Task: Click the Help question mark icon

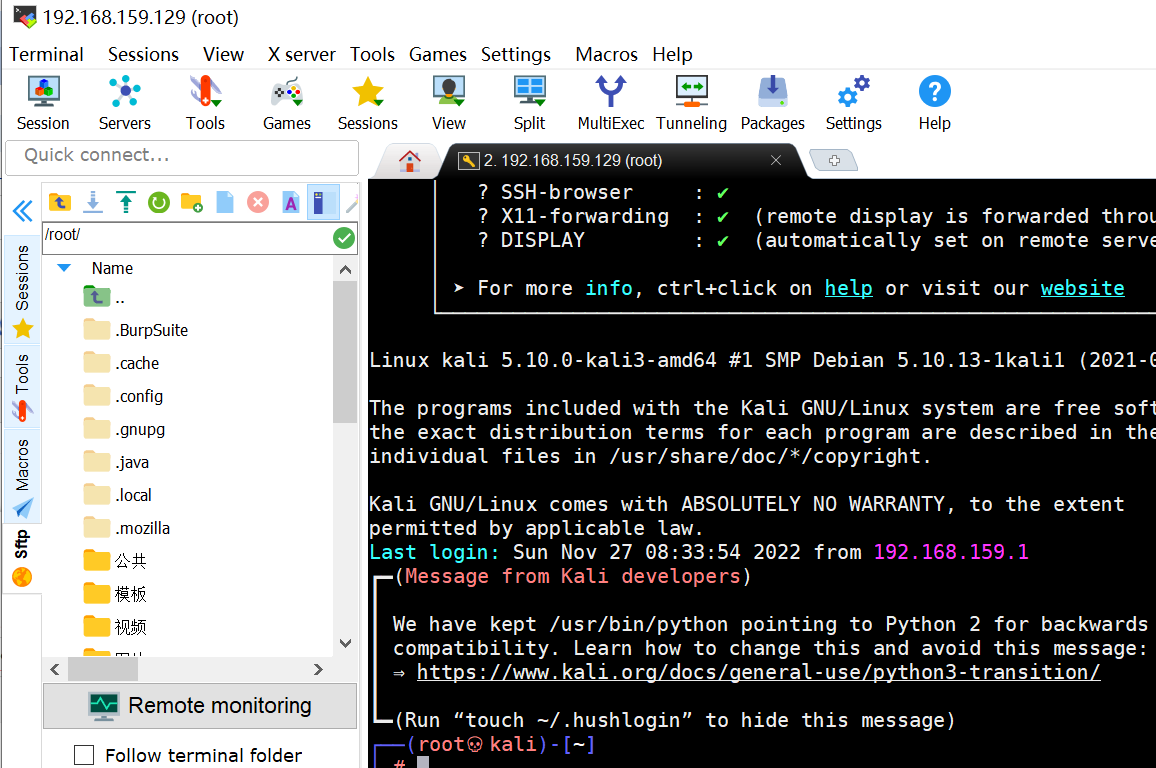Action: tap(934, 102)
